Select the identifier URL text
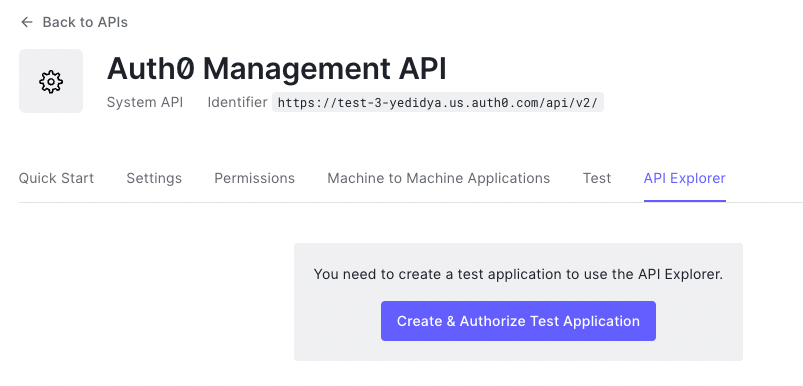Viewport: 803px width, 386px height. coord(438,102)
